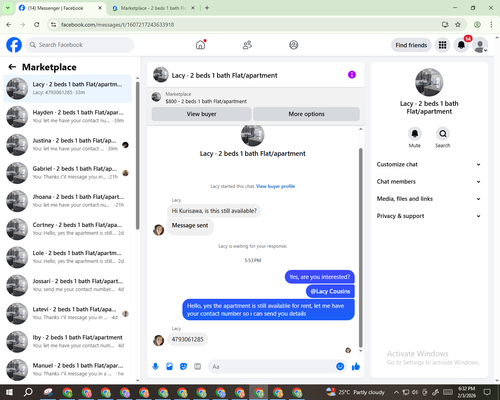Expand the Chat members section

429,182
